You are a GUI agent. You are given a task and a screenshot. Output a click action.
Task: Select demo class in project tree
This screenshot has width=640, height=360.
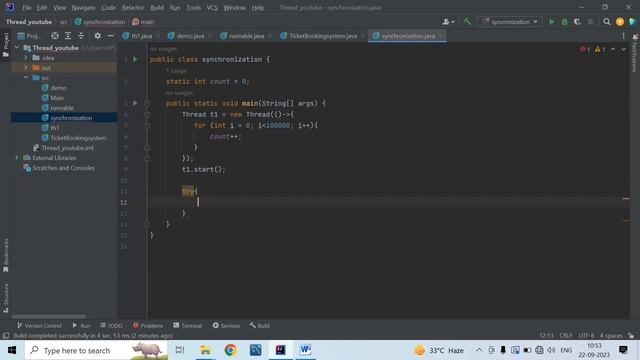pos(58,88)
